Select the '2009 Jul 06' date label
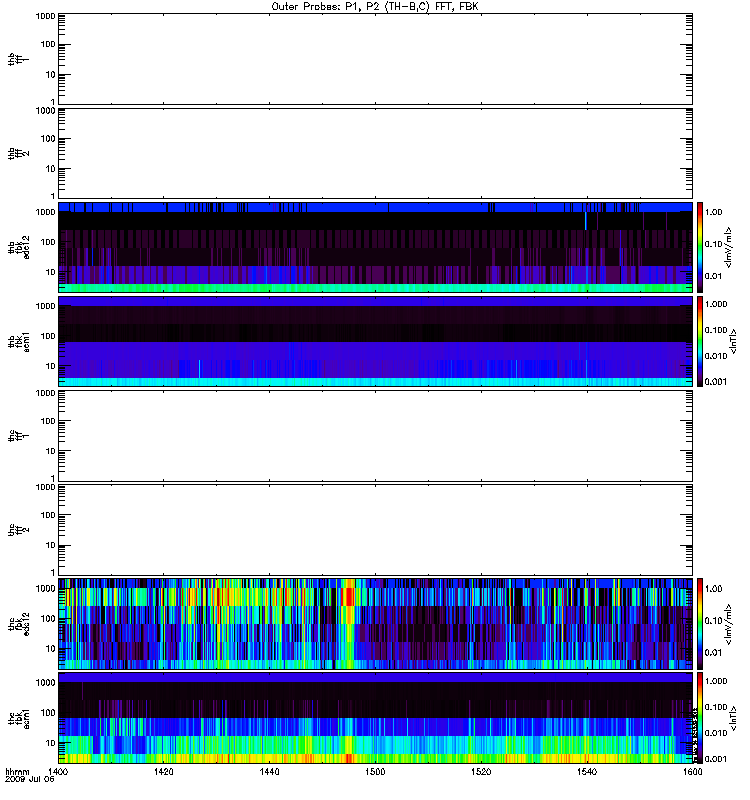The height and width of the screenshot is (800, 750). click(x=30, y=780)
